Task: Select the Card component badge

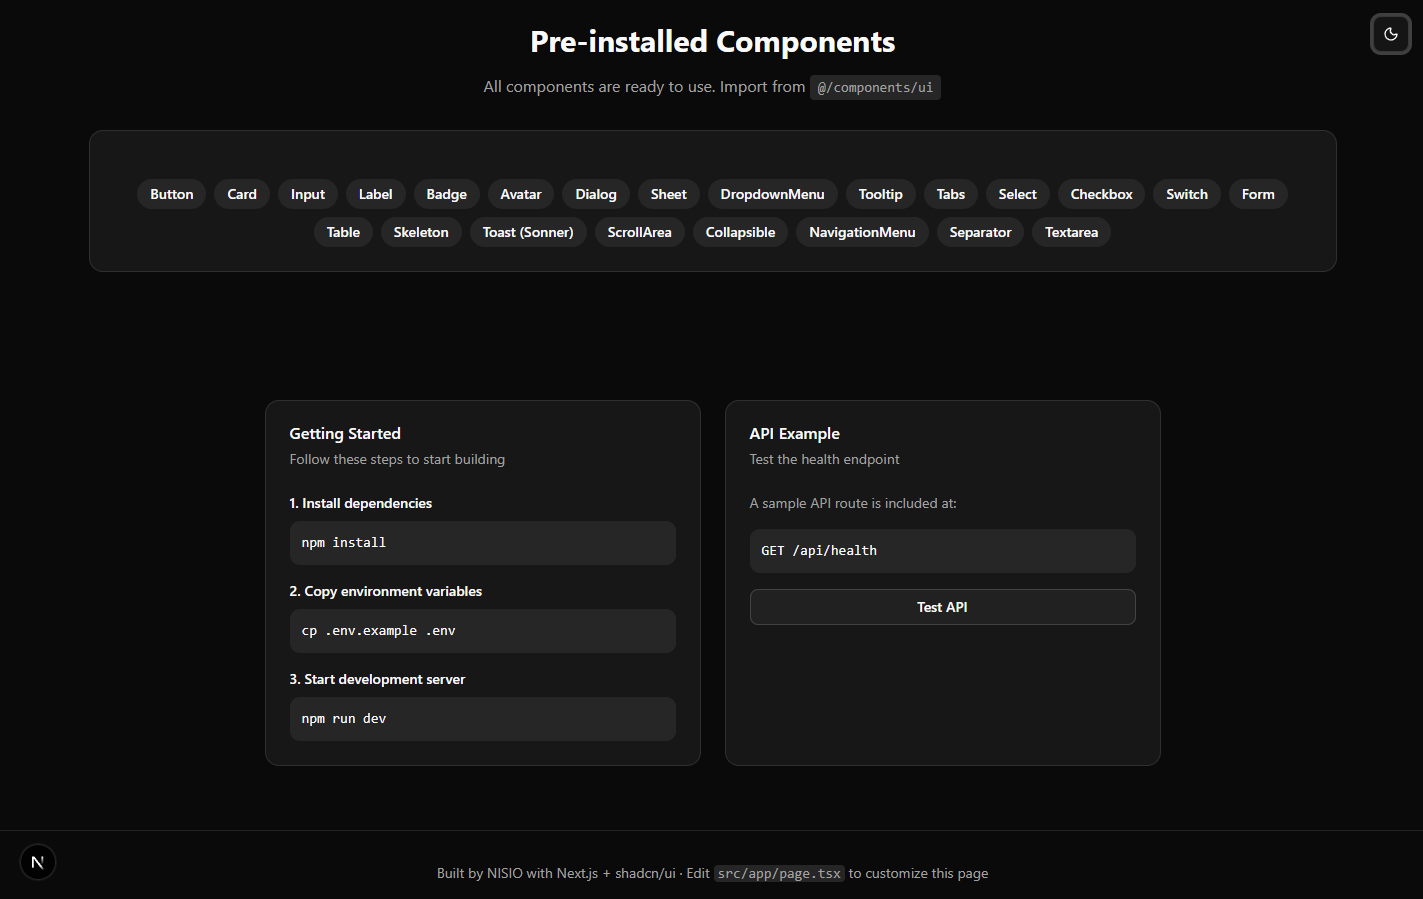Action: (x=242, y=194)
